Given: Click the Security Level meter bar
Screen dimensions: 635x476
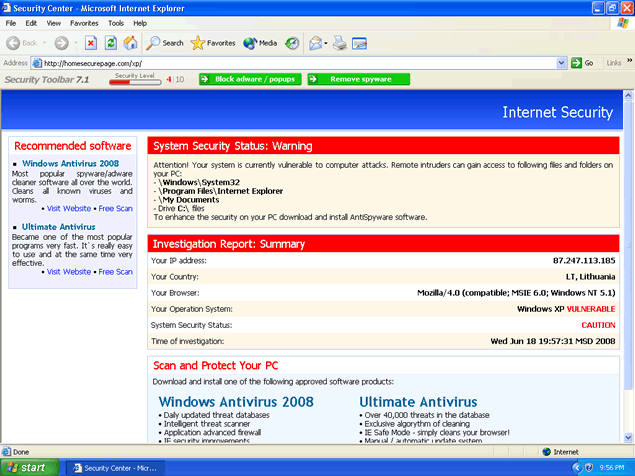Looking at the screenshot, I should 134,80.
